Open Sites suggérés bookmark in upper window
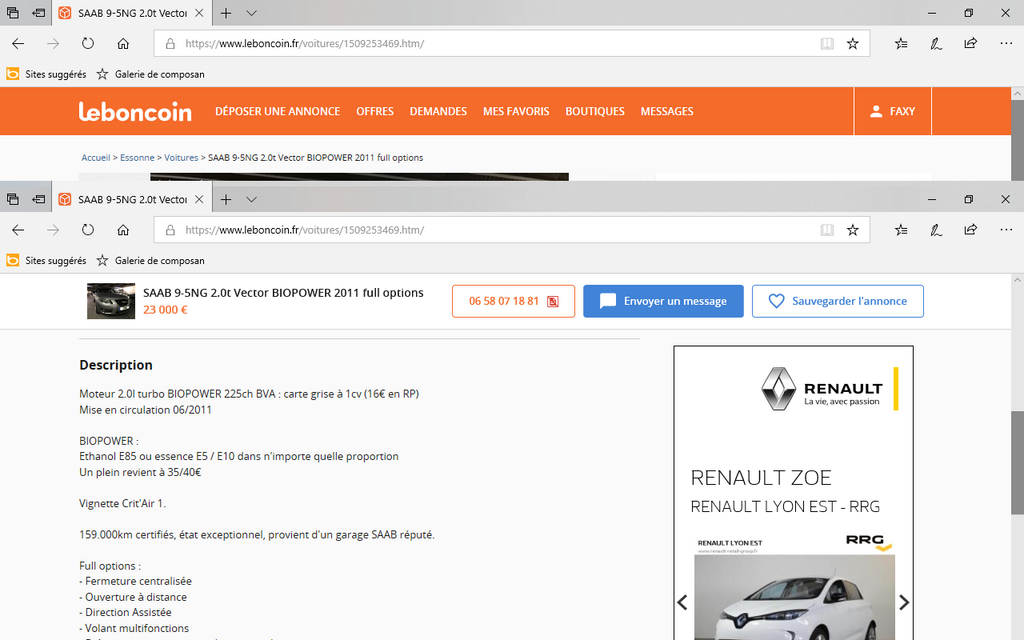 46,74
